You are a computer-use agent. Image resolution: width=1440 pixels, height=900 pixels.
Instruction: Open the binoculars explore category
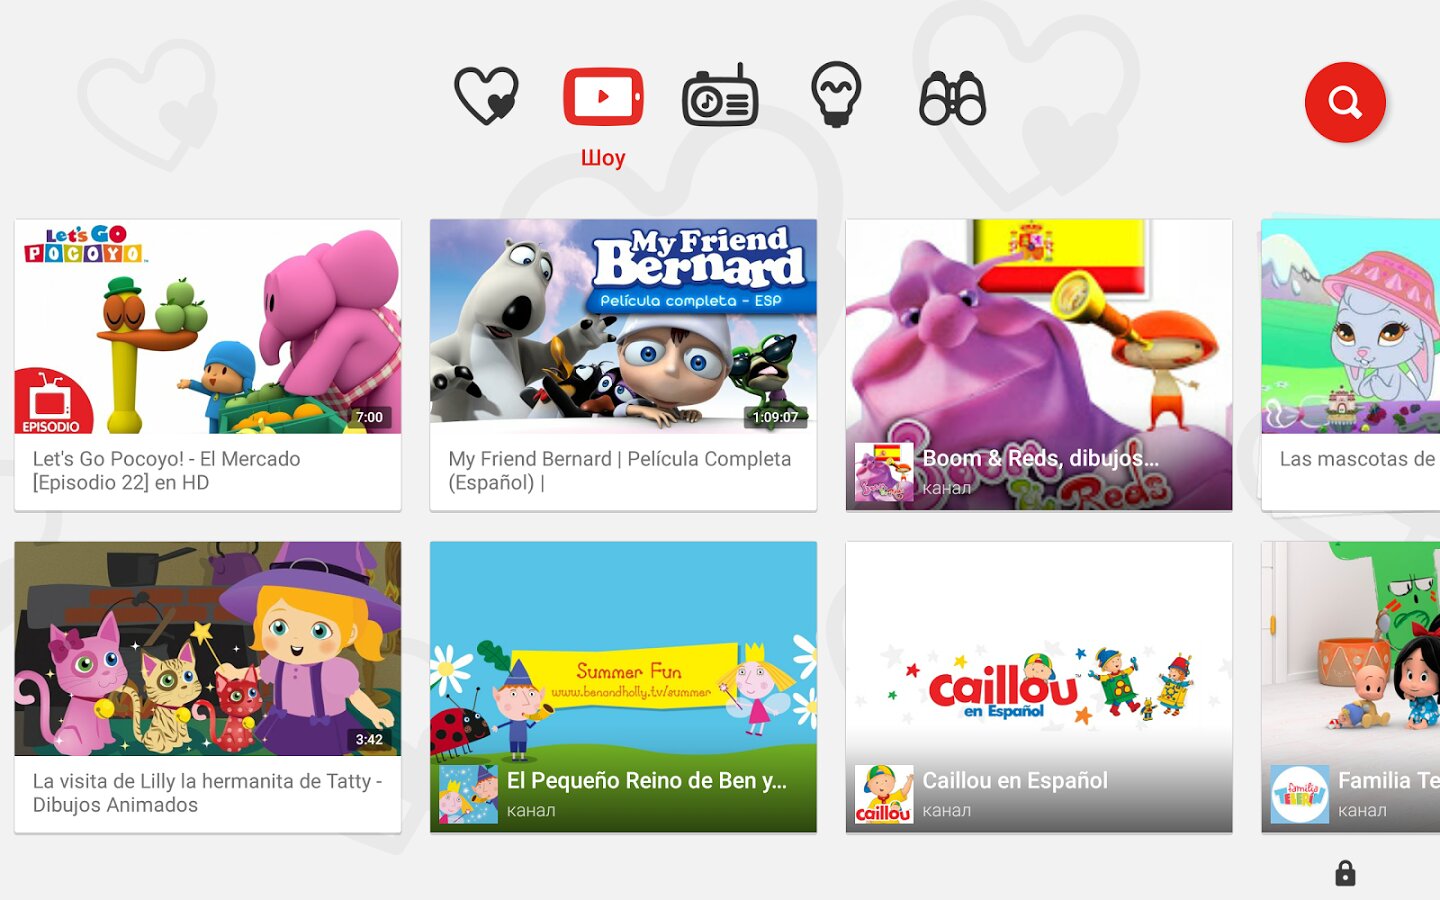coord(952,98)
